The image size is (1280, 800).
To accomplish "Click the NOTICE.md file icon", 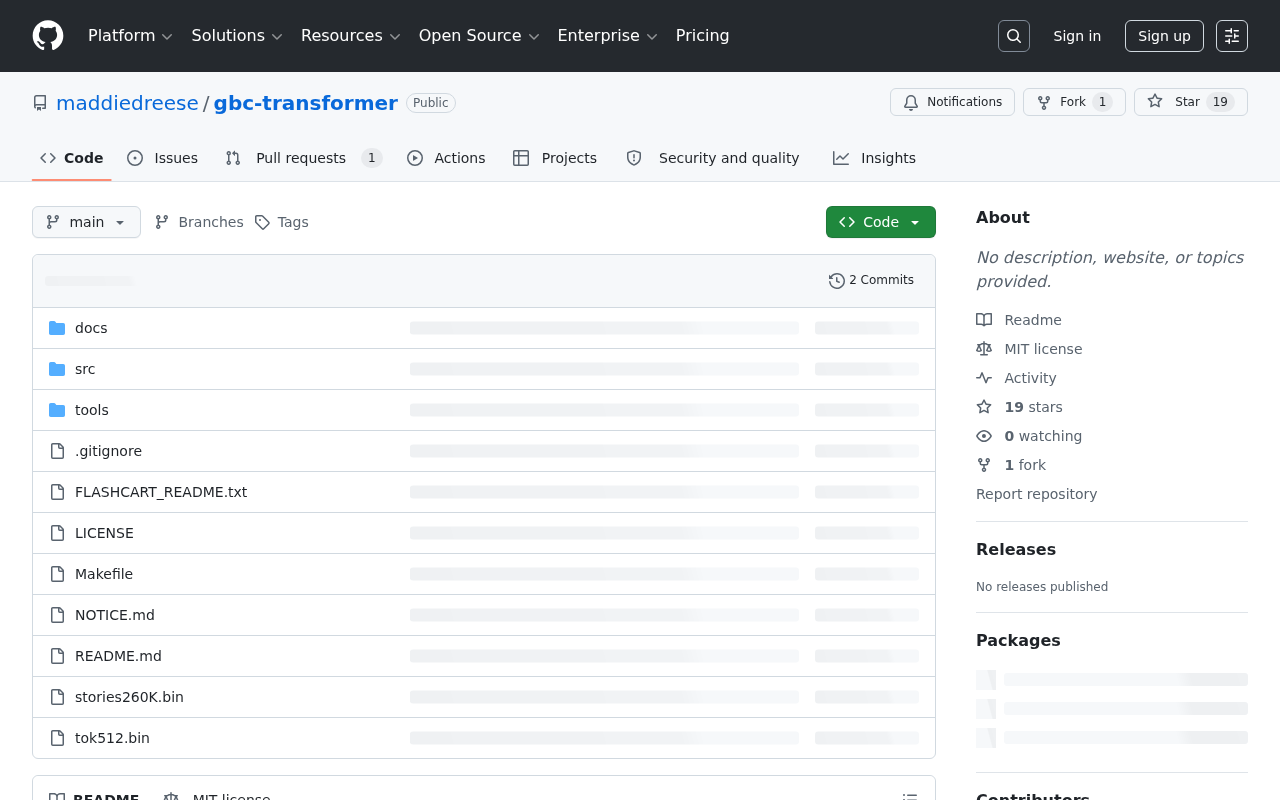I will tap(57, 615).
